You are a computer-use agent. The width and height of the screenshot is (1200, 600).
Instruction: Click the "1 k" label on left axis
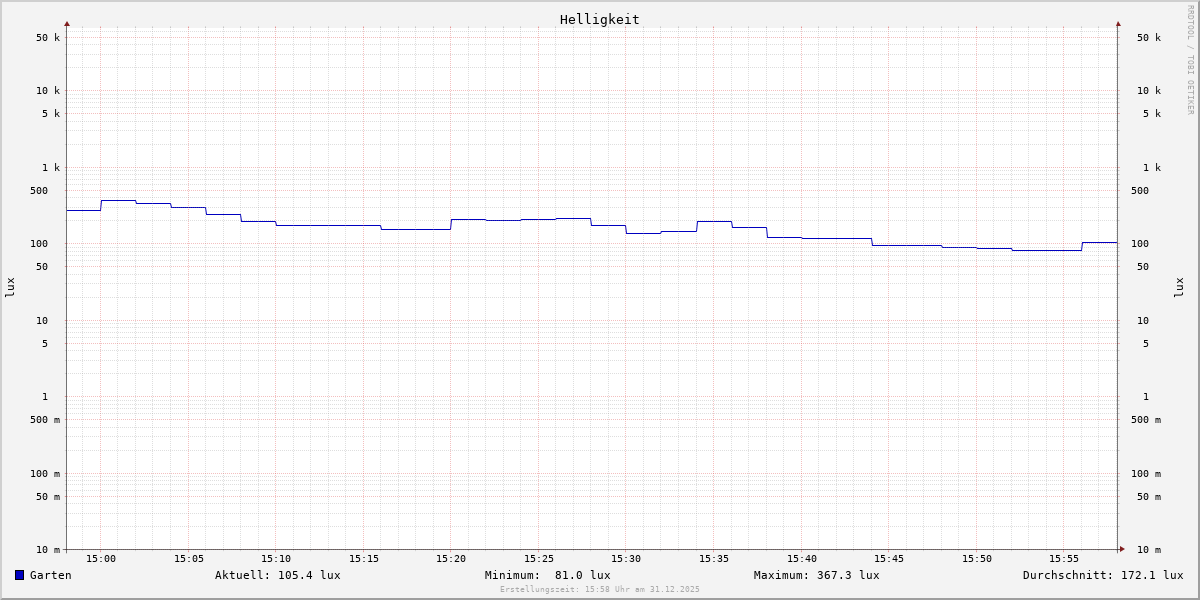51,168
